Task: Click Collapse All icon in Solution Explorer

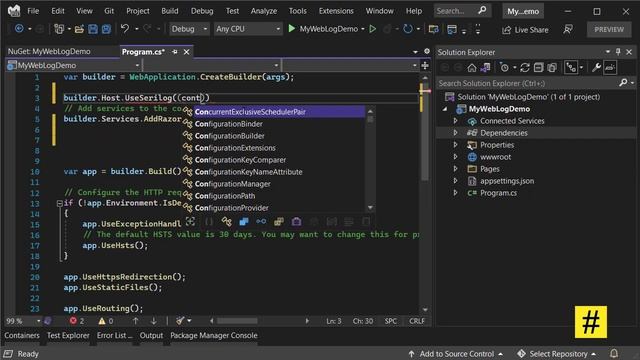Action: (x=538, y=68)
